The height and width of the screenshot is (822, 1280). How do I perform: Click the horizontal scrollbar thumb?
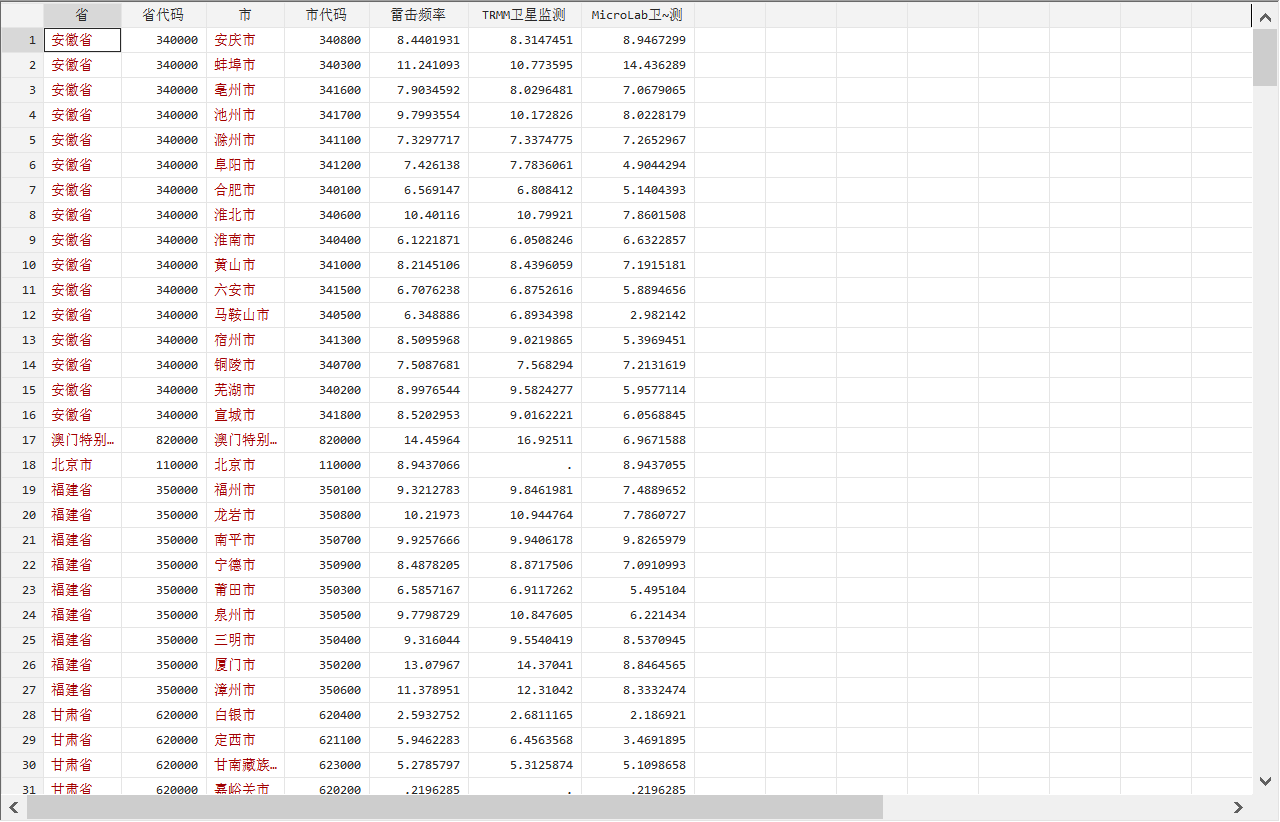(x=455, y=807)
